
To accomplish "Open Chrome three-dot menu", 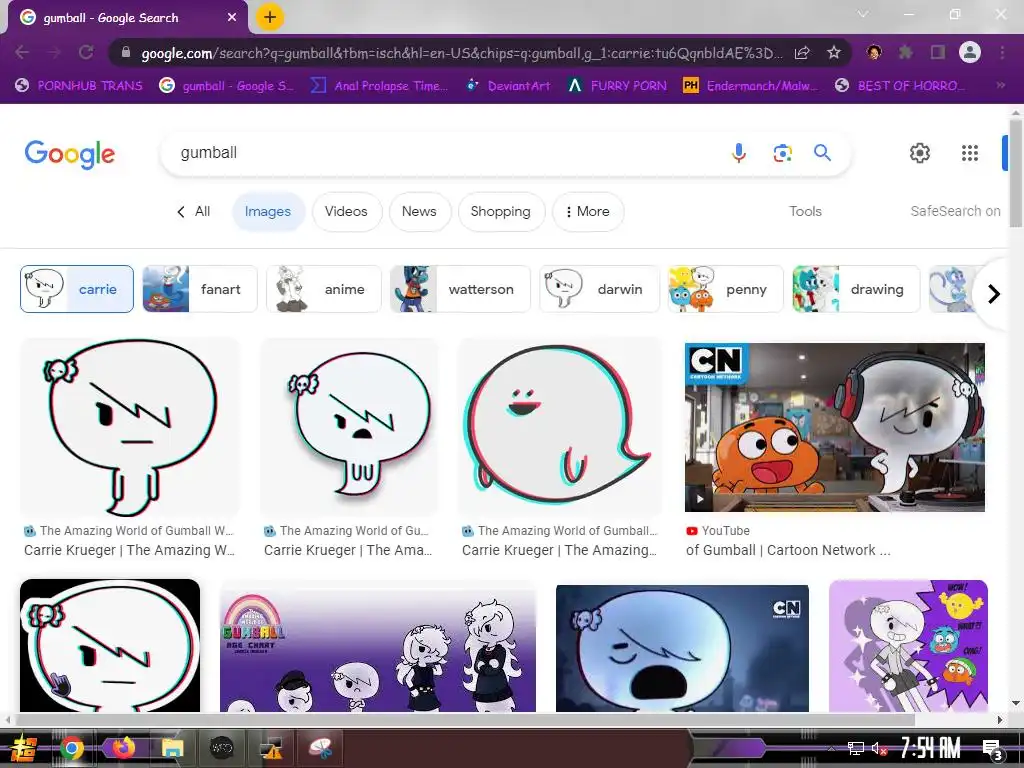I will (x=1002, y=52).
